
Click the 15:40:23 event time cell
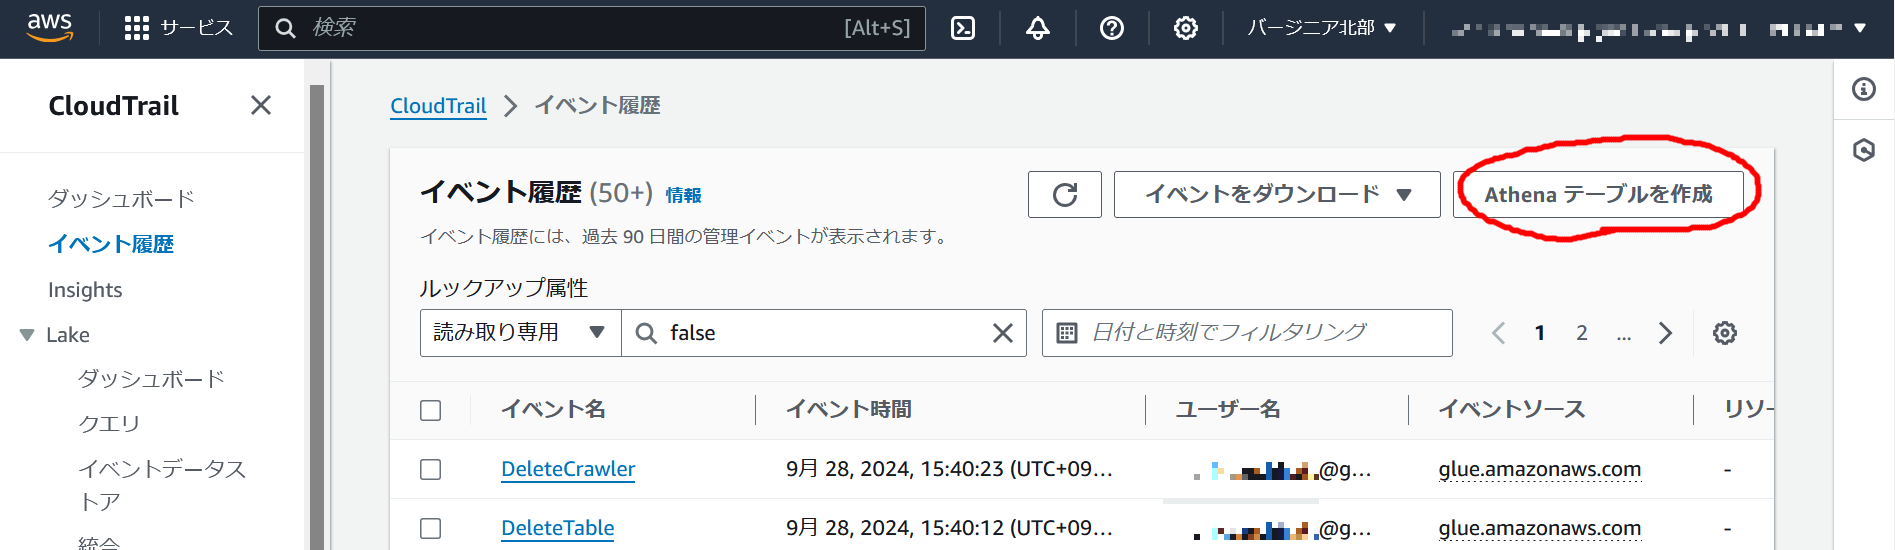tap(949, 469)
